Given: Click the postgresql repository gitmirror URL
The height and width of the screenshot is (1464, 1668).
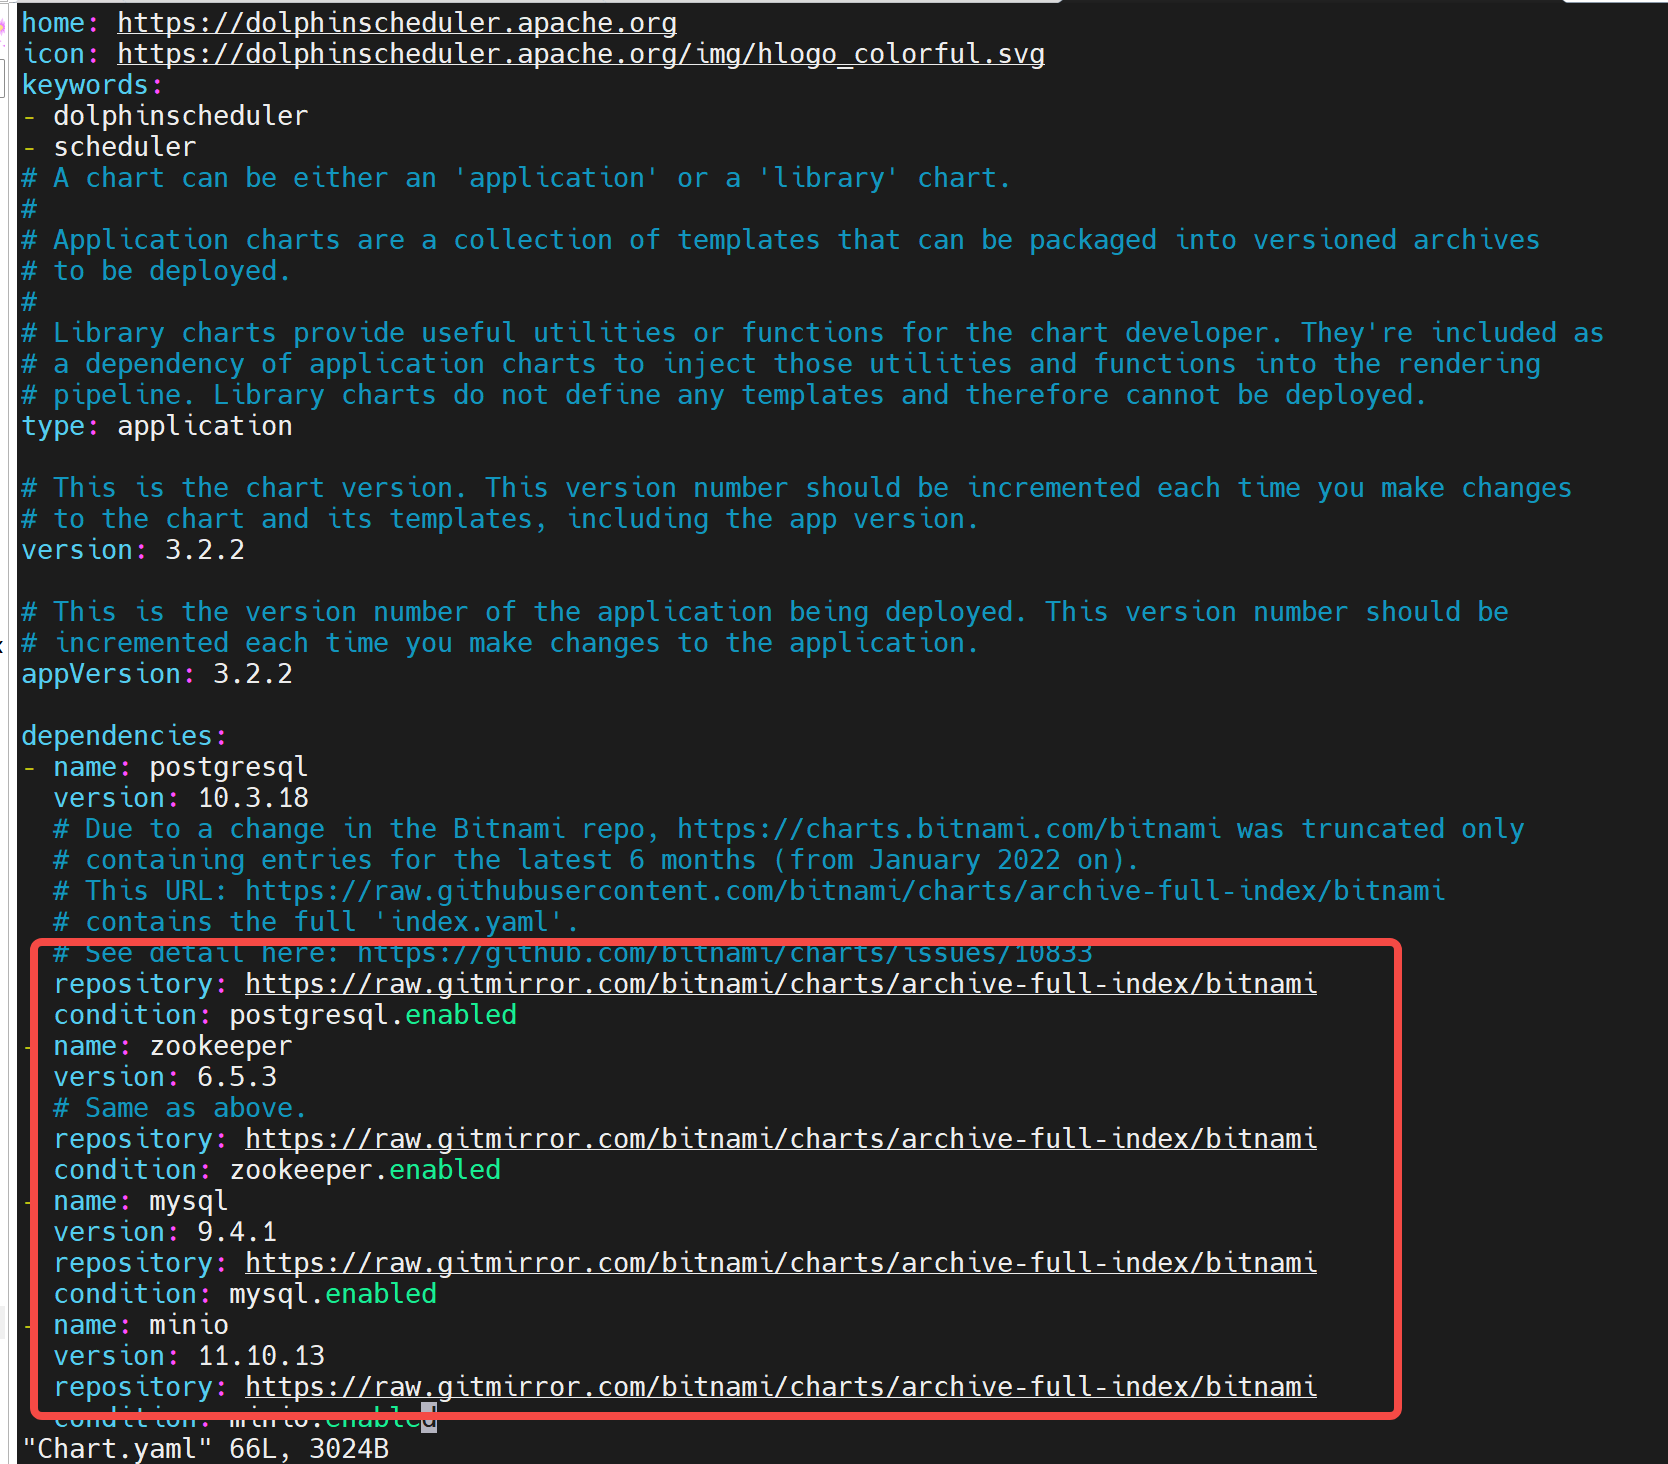Looking at the screenshot, I should 781,984.
